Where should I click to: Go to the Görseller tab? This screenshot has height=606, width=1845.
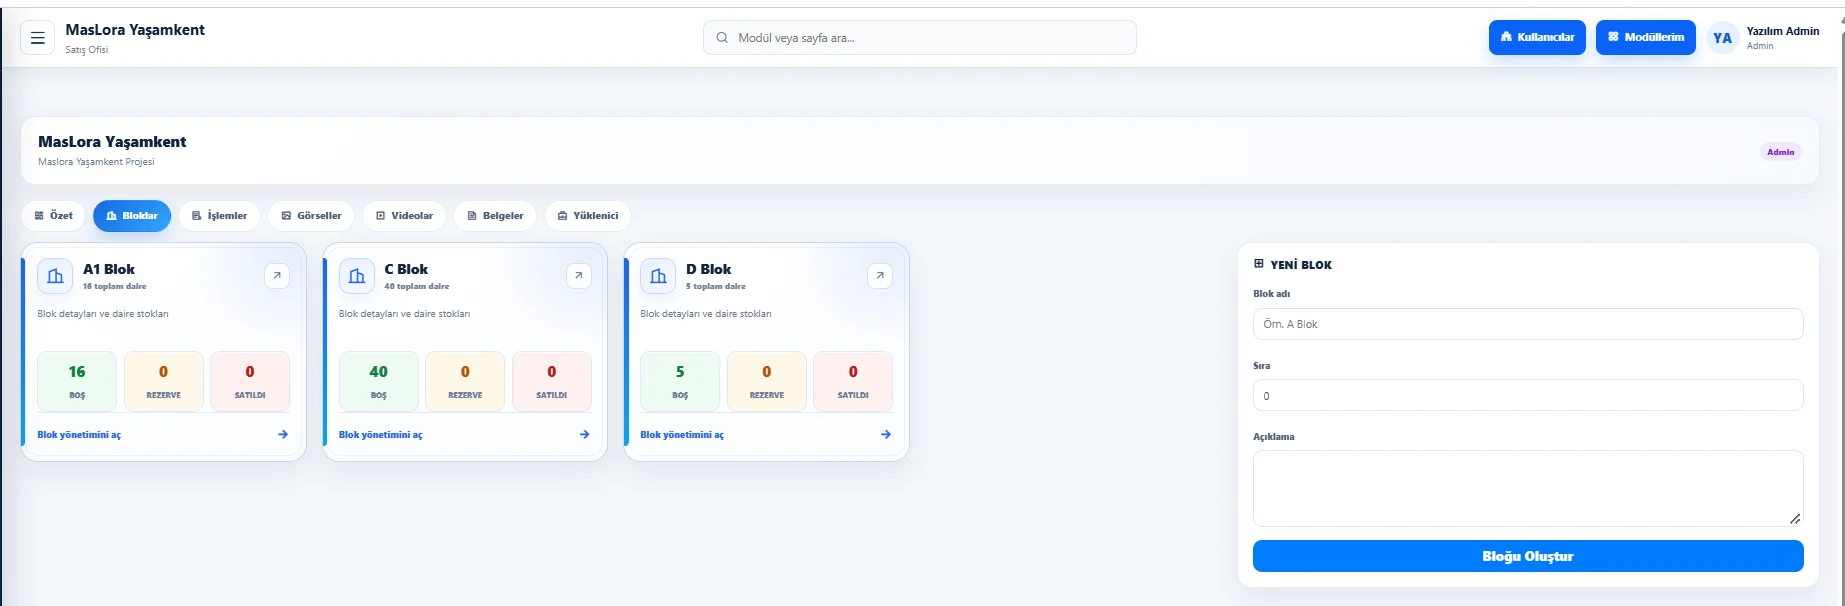tap(311, 216)
